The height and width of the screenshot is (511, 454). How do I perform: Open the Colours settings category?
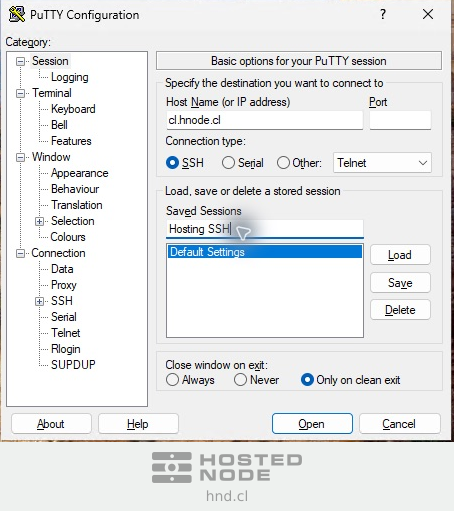(68, 237)
